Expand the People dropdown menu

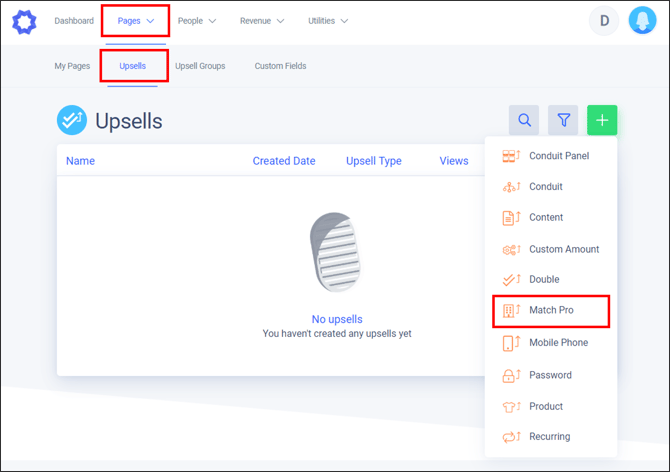(196, 21)
